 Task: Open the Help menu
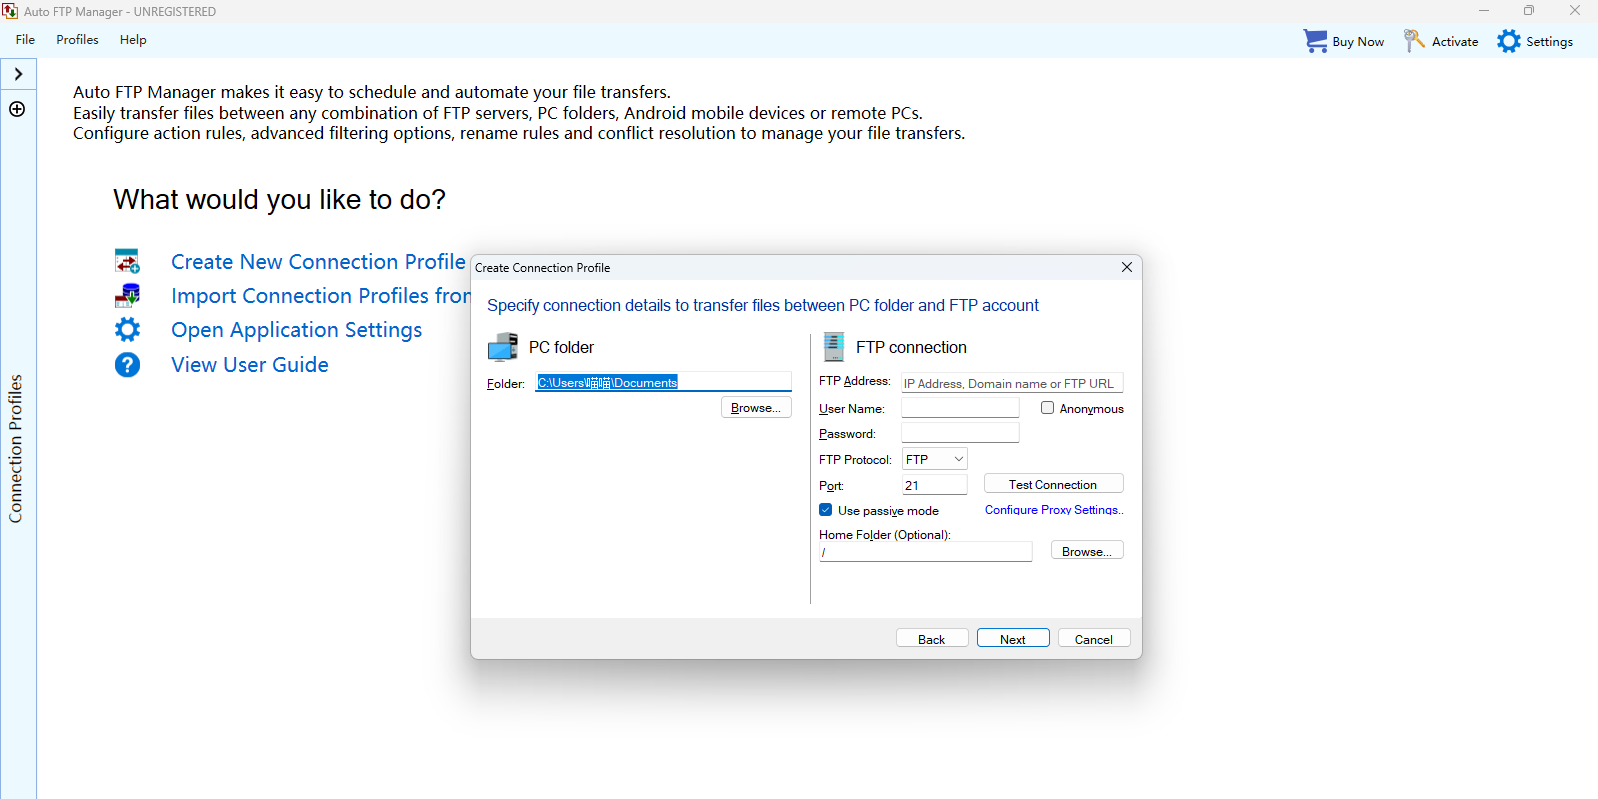click(133, 40)
